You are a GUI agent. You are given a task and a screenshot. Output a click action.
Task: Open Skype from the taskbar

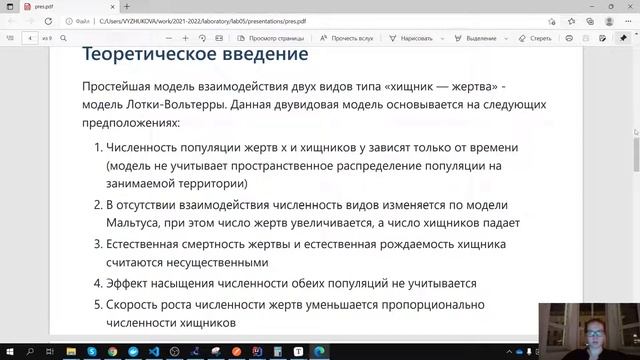pos(92,351)
